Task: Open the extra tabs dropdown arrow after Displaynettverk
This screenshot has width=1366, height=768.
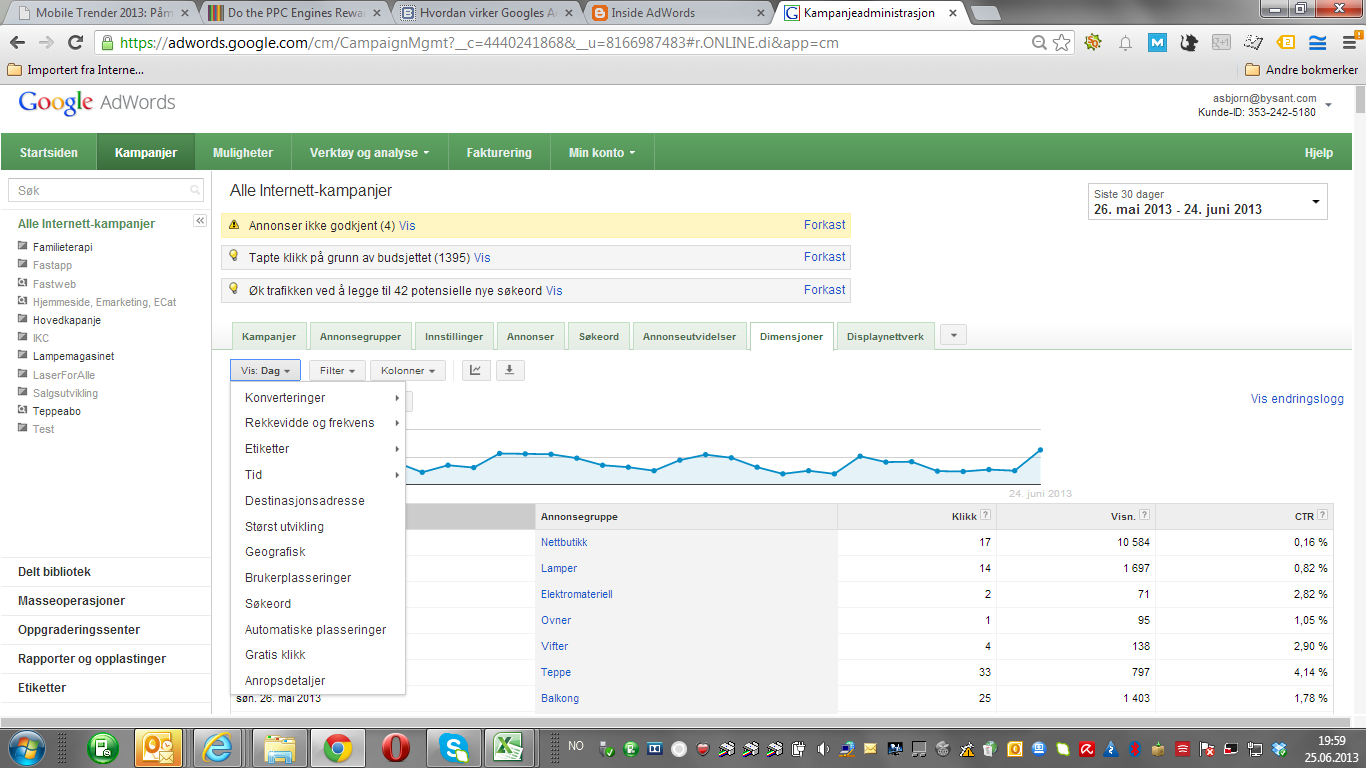Action: [x=953, y=336]
